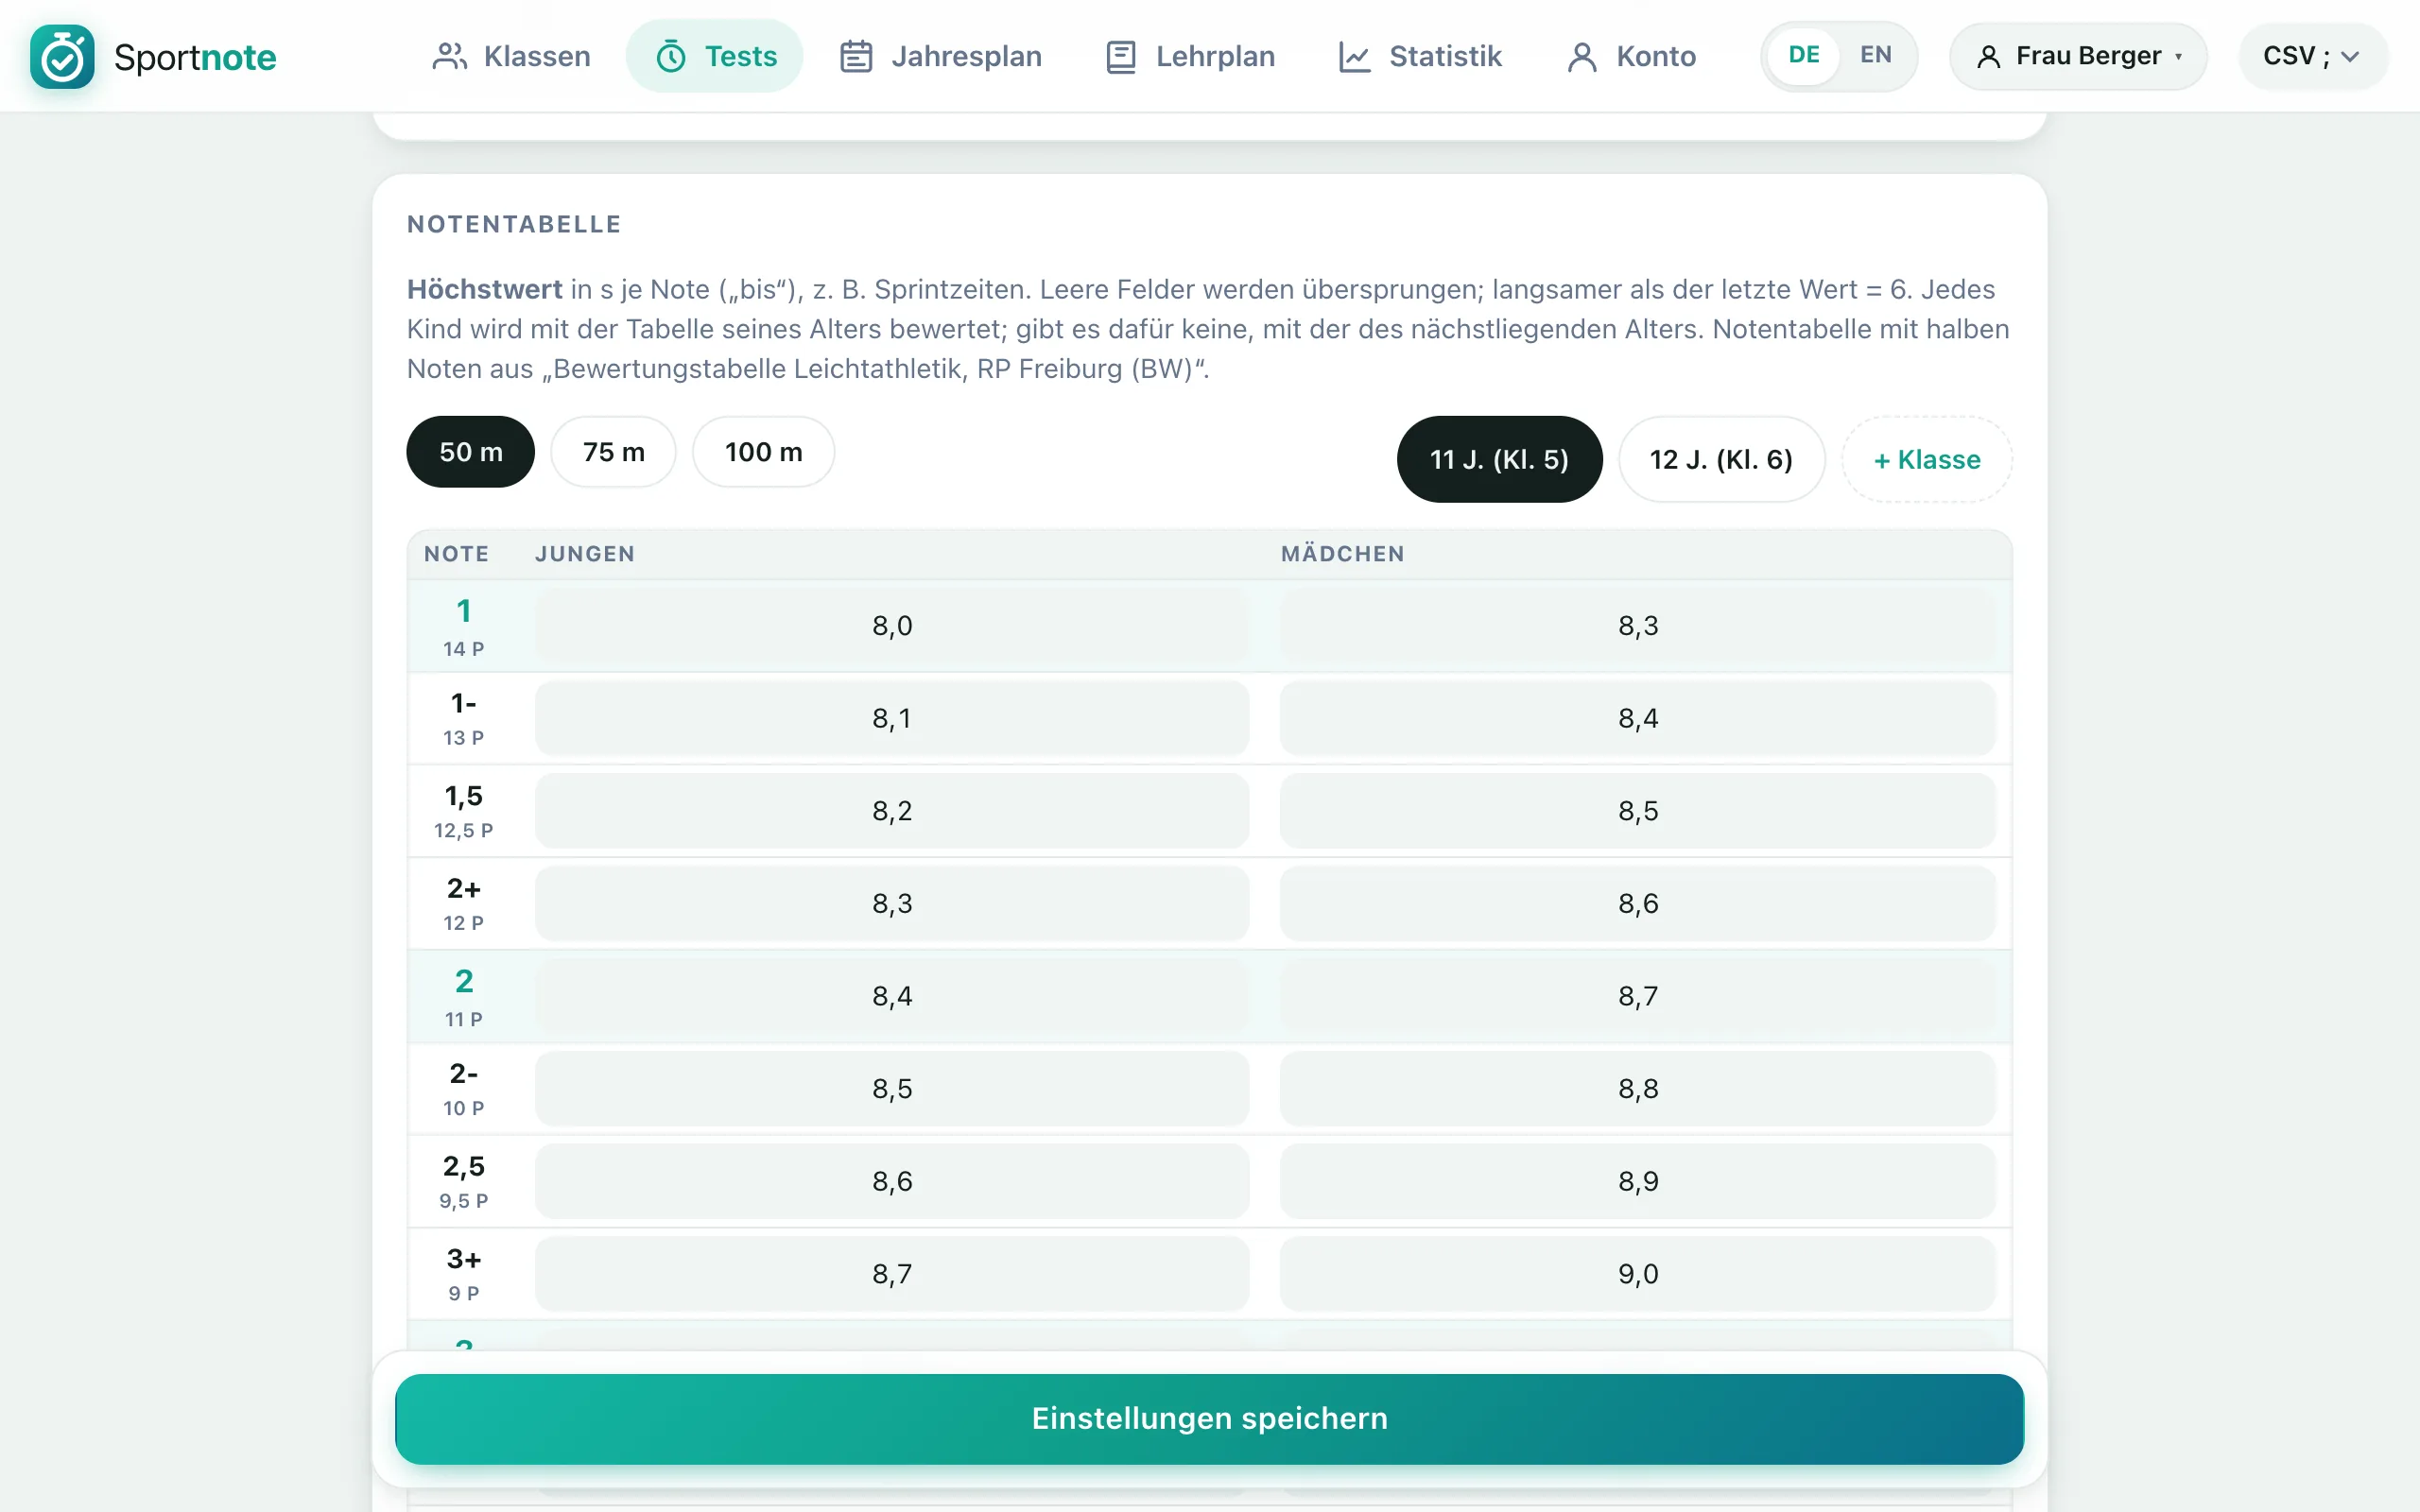Edit Jungen value for Note 1
Image resolution: width=2420 pixels, height=1512 pixels.
point(892,626)
